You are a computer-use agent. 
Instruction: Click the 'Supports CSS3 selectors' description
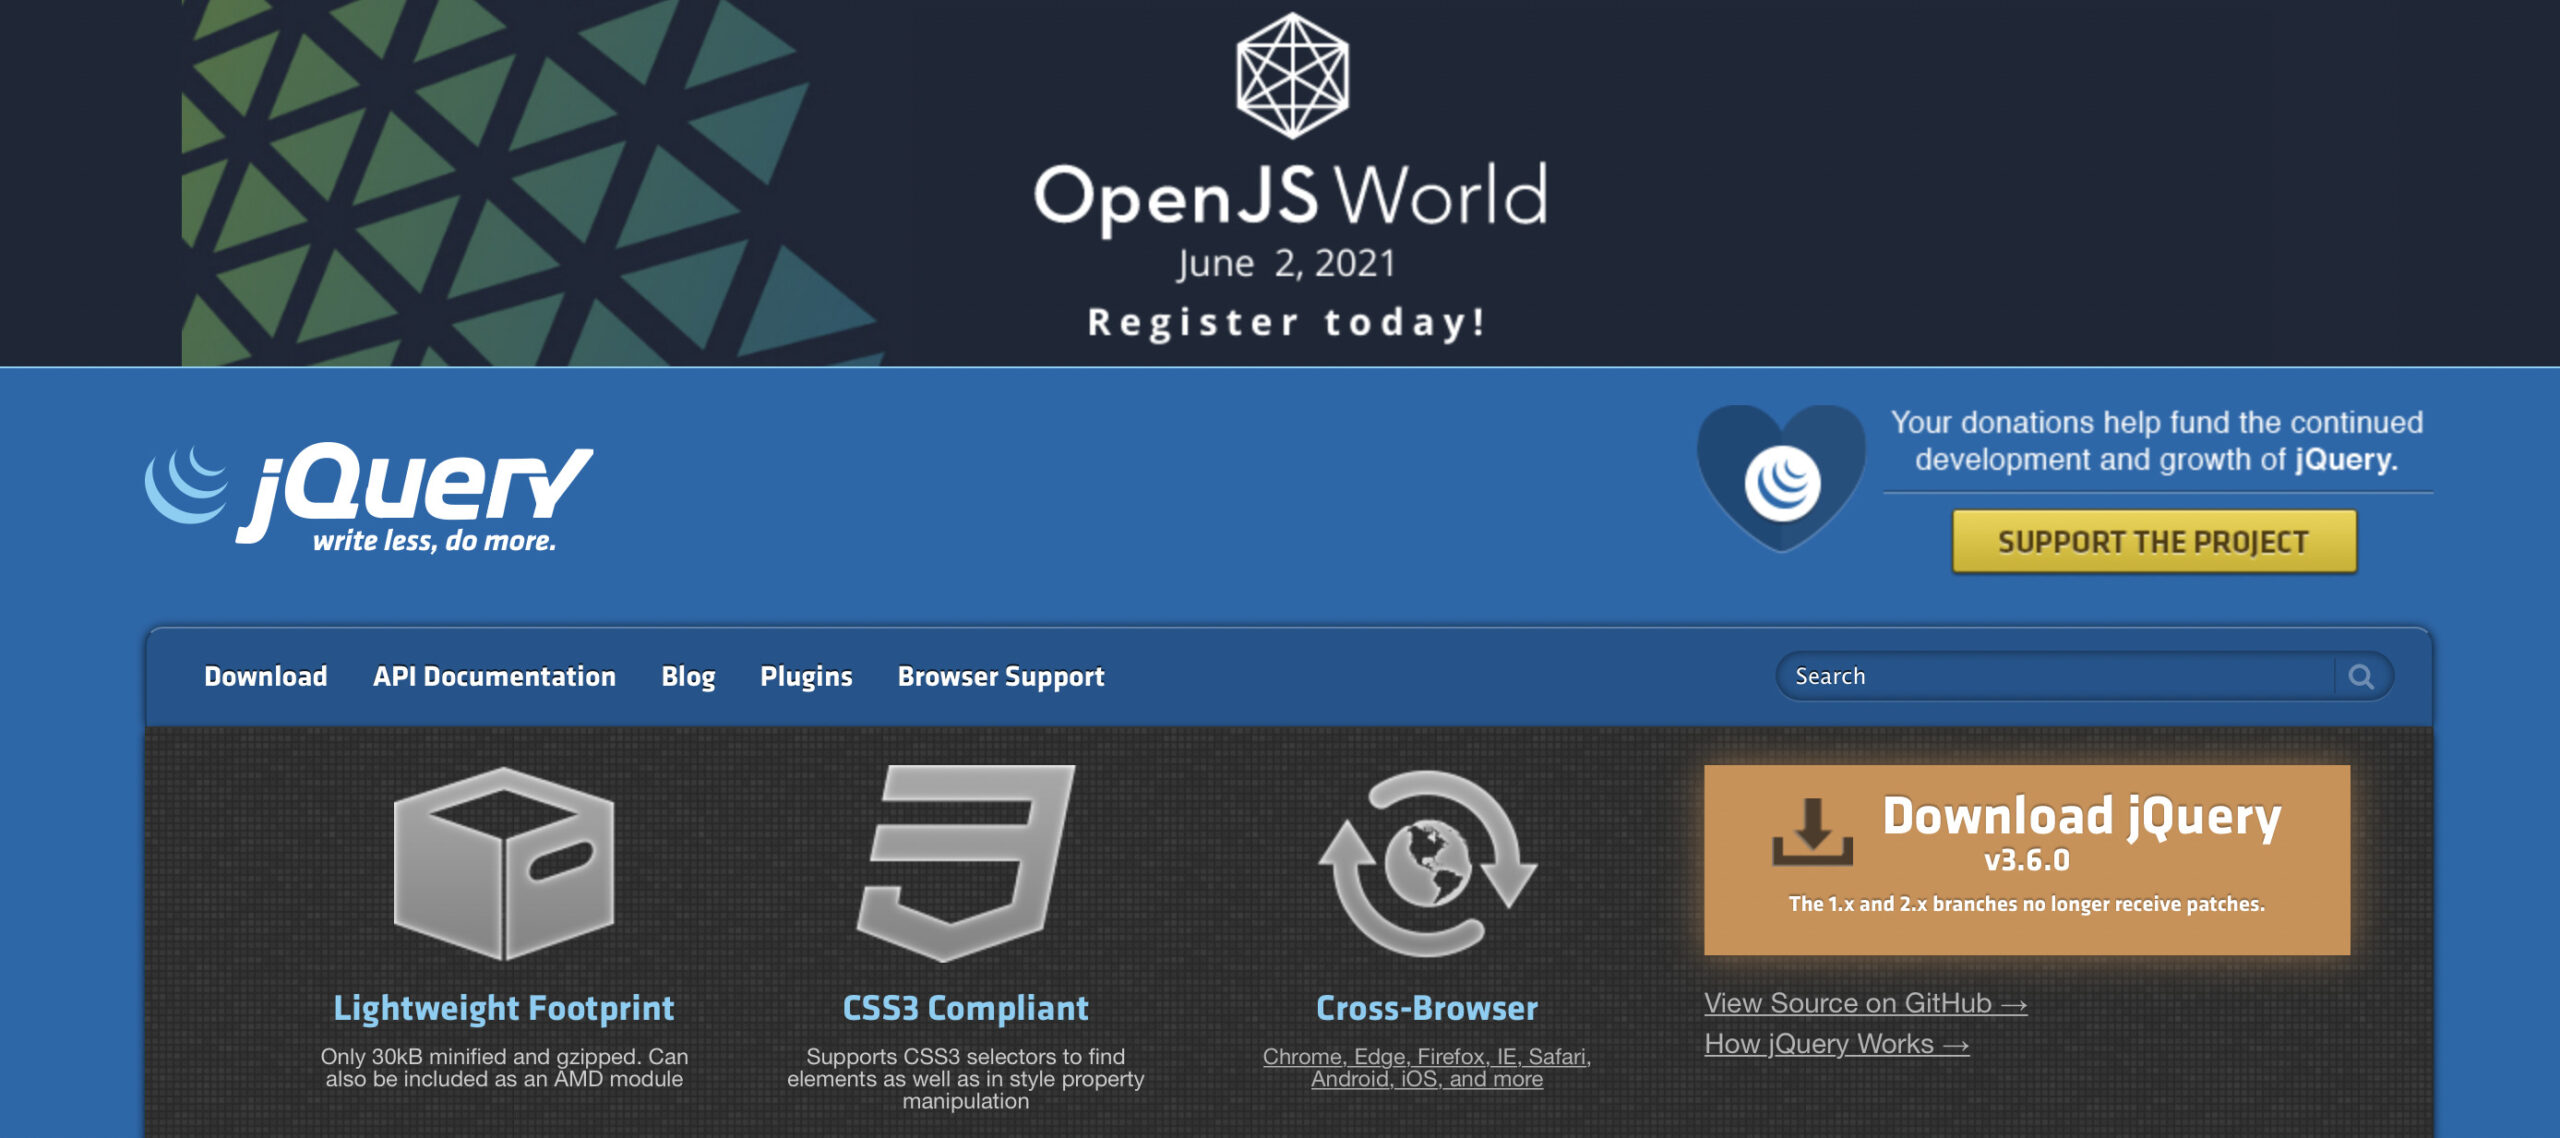pos(965,1079)
